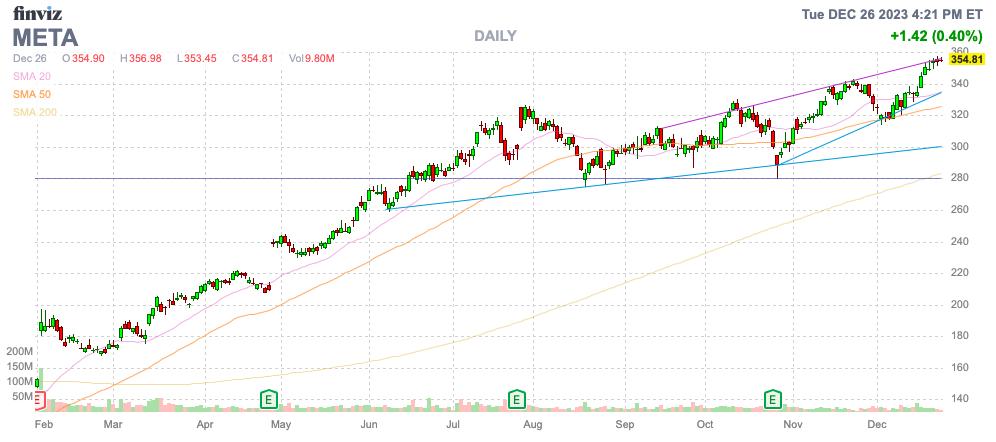Click the 240 price axis label
The height and width of the screenshot is (442, 996).
click(959, 241)
